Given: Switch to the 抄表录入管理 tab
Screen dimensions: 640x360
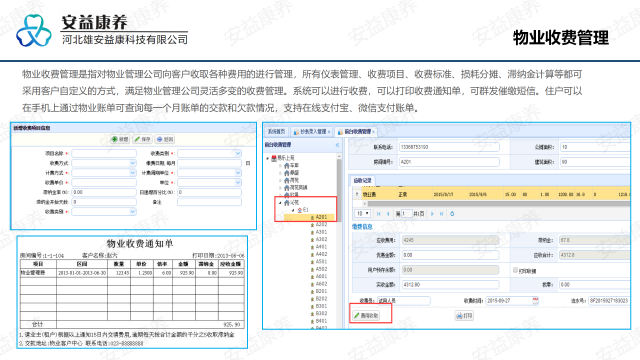Looking at the screenshot, I should click(x=313, y=131).
